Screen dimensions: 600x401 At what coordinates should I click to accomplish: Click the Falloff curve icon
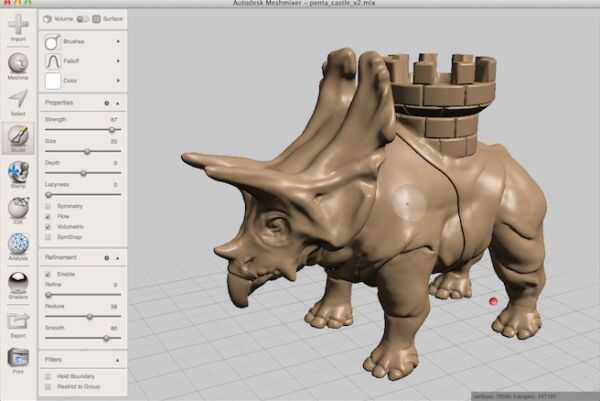53,61
